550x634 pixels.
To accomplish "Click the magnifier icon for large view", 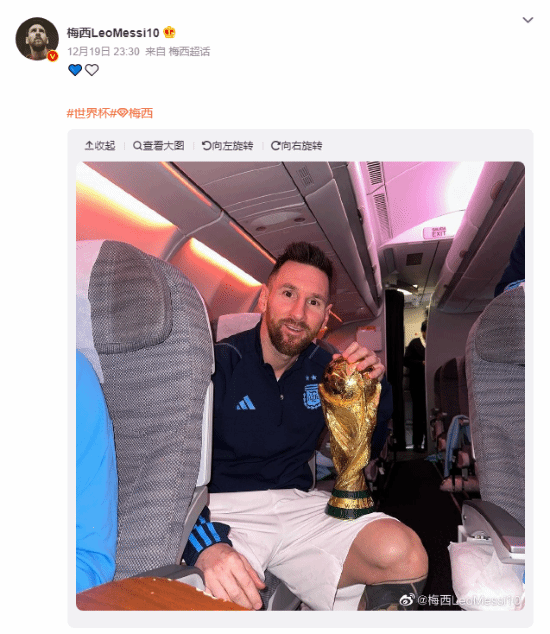I will click(138, 146).
